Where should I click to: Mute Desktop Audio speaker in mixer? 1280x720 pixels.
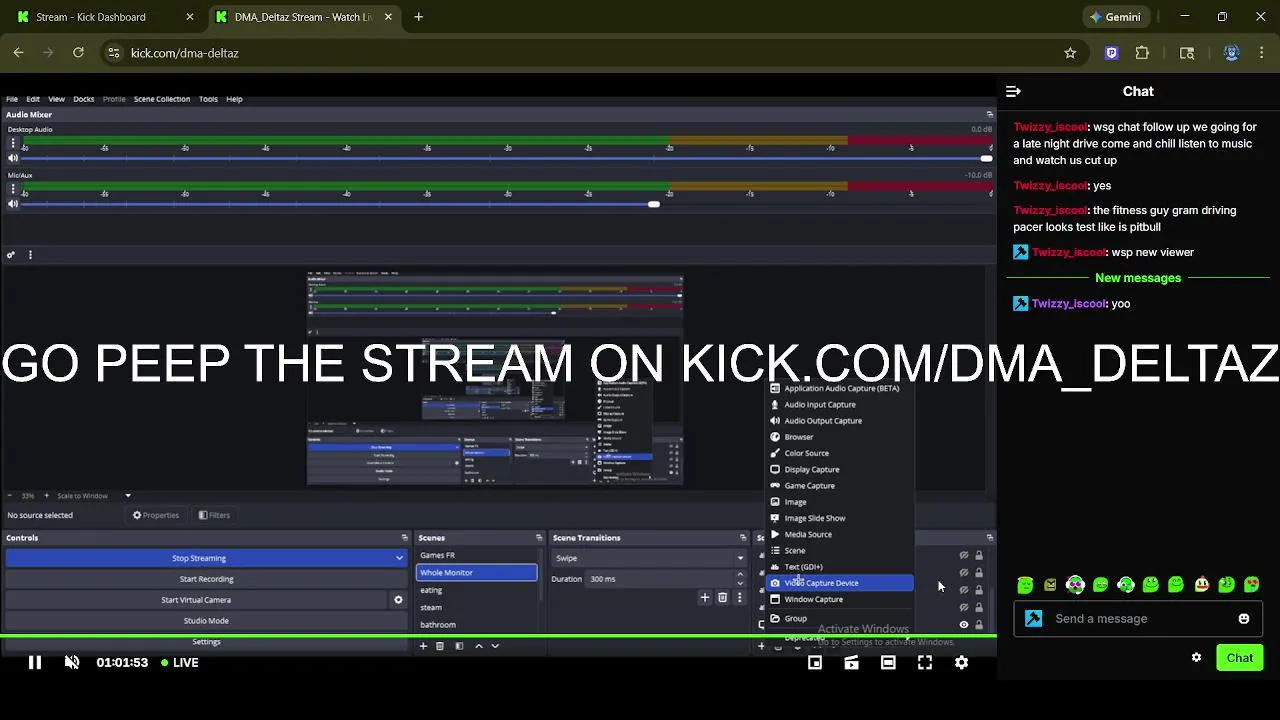pyautogui.click(x=13, y=158)
